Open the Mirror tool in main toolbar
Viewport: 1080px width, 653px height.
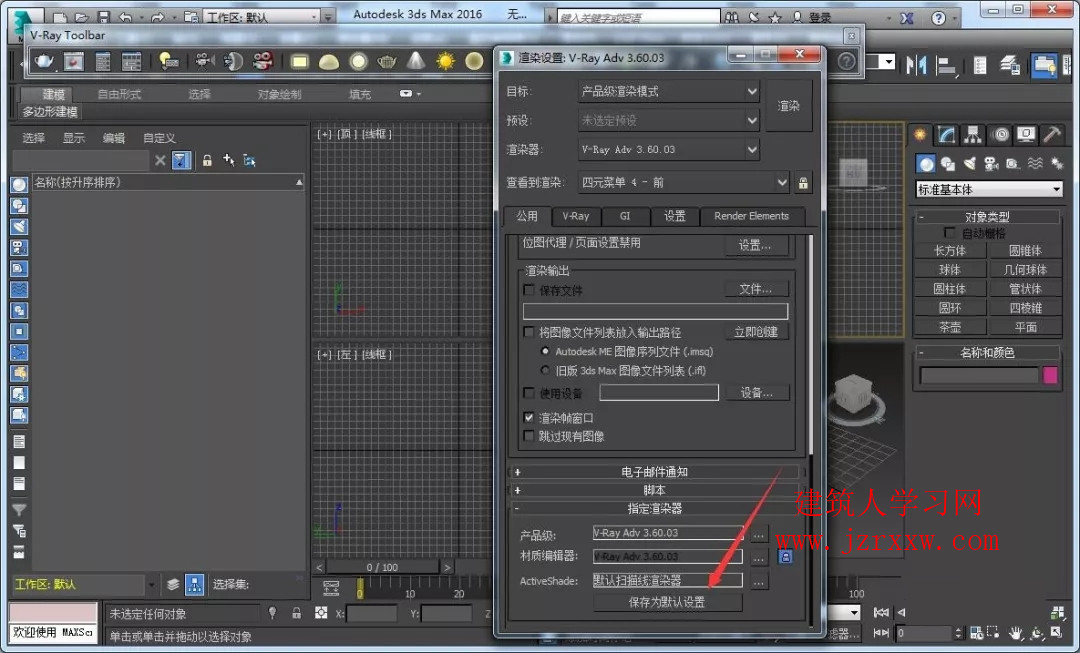(917, 65)
